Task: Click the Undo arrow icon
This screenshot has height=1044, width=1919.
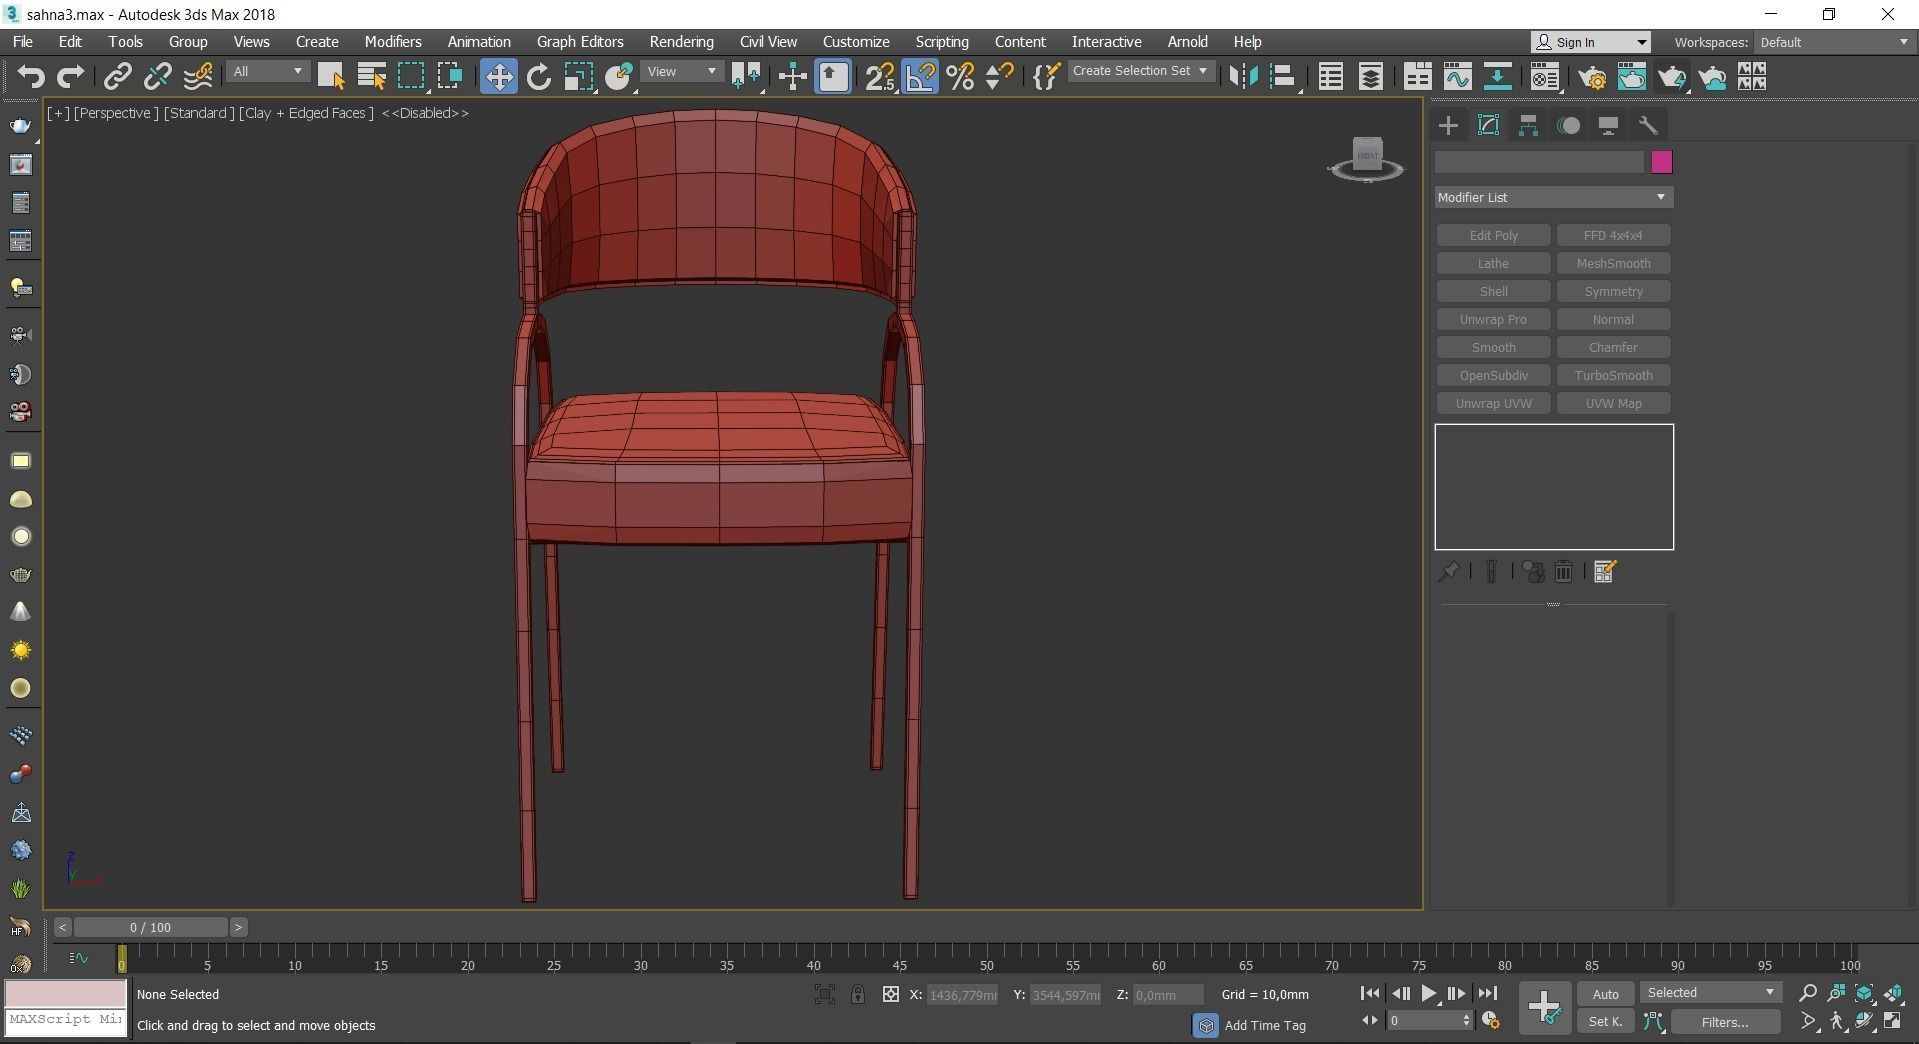Action: click(31, 77)
